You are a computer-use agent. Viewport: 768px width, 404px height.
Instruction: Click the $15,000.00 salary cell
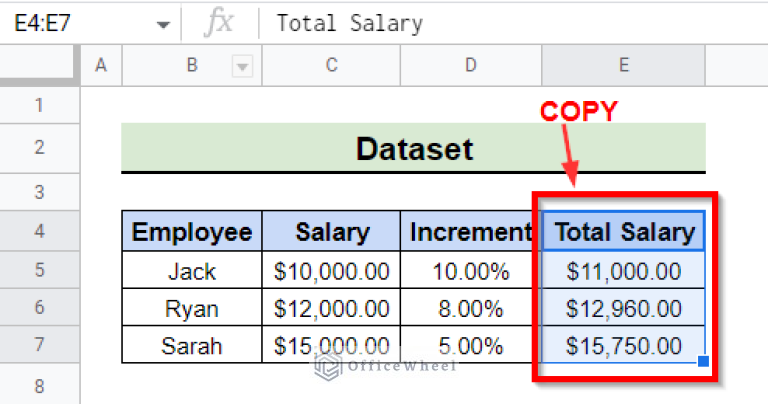tap(332, 345)
